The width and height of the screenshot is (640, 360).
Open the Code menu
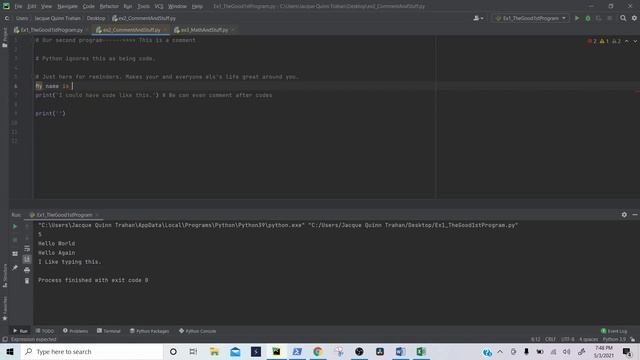[x=88, y=6]
